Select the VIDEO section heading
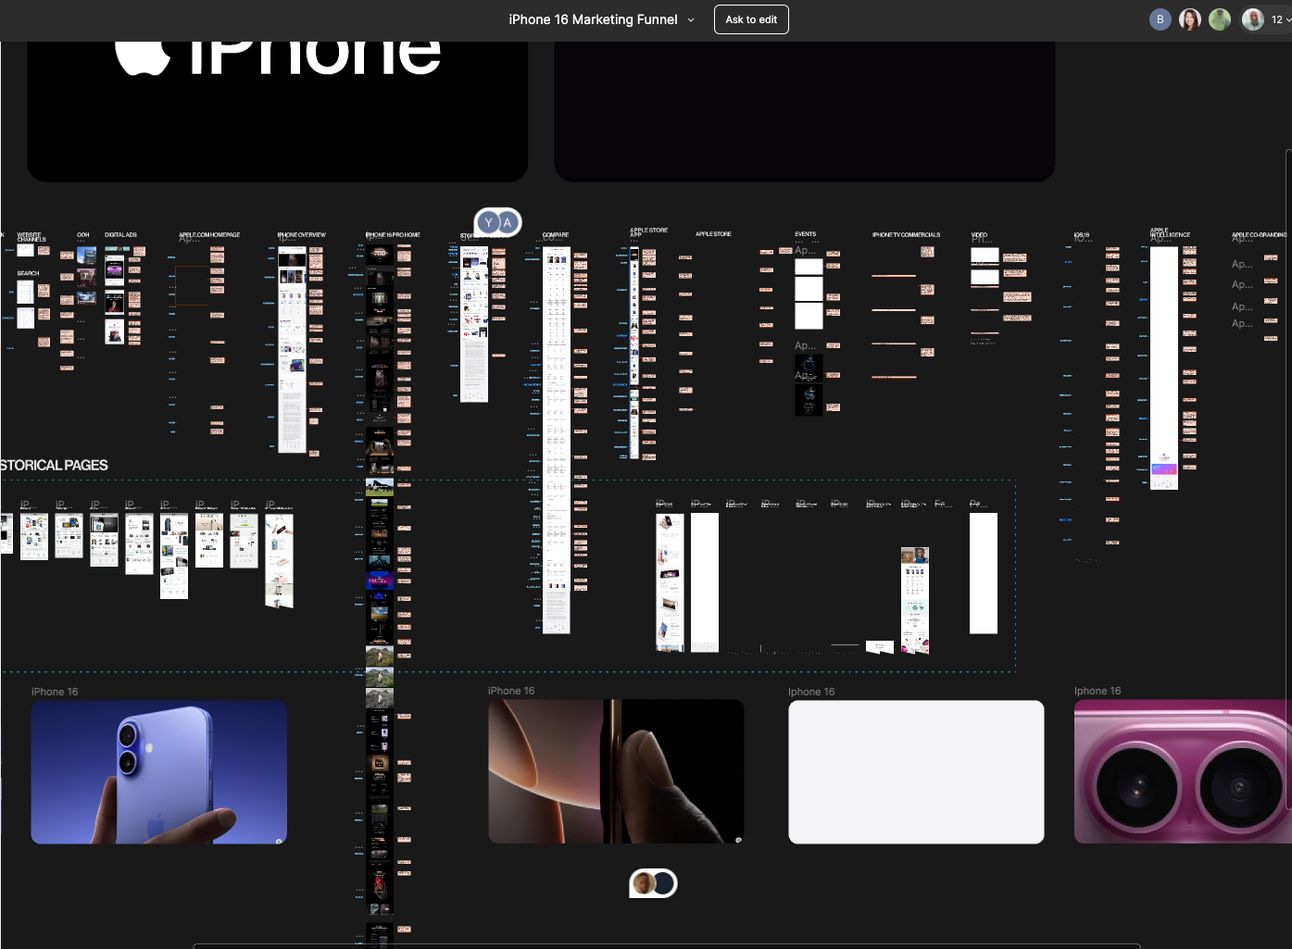Image resolution: width=1292 pixels, height=949 pixels. 979,235
